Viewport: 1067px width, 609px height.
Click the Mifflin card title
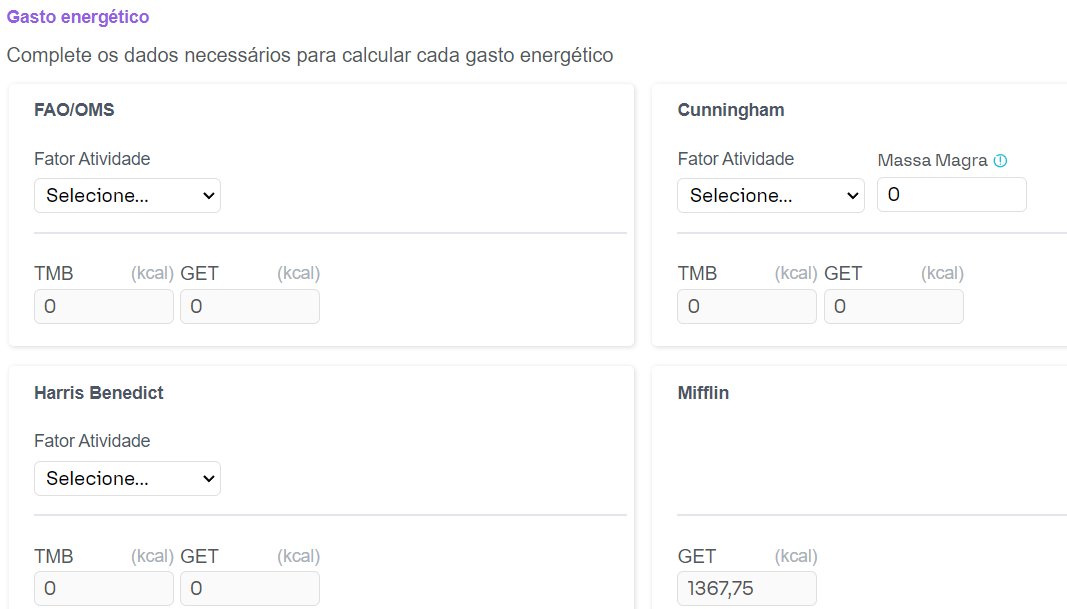click(x=703, y=393)
